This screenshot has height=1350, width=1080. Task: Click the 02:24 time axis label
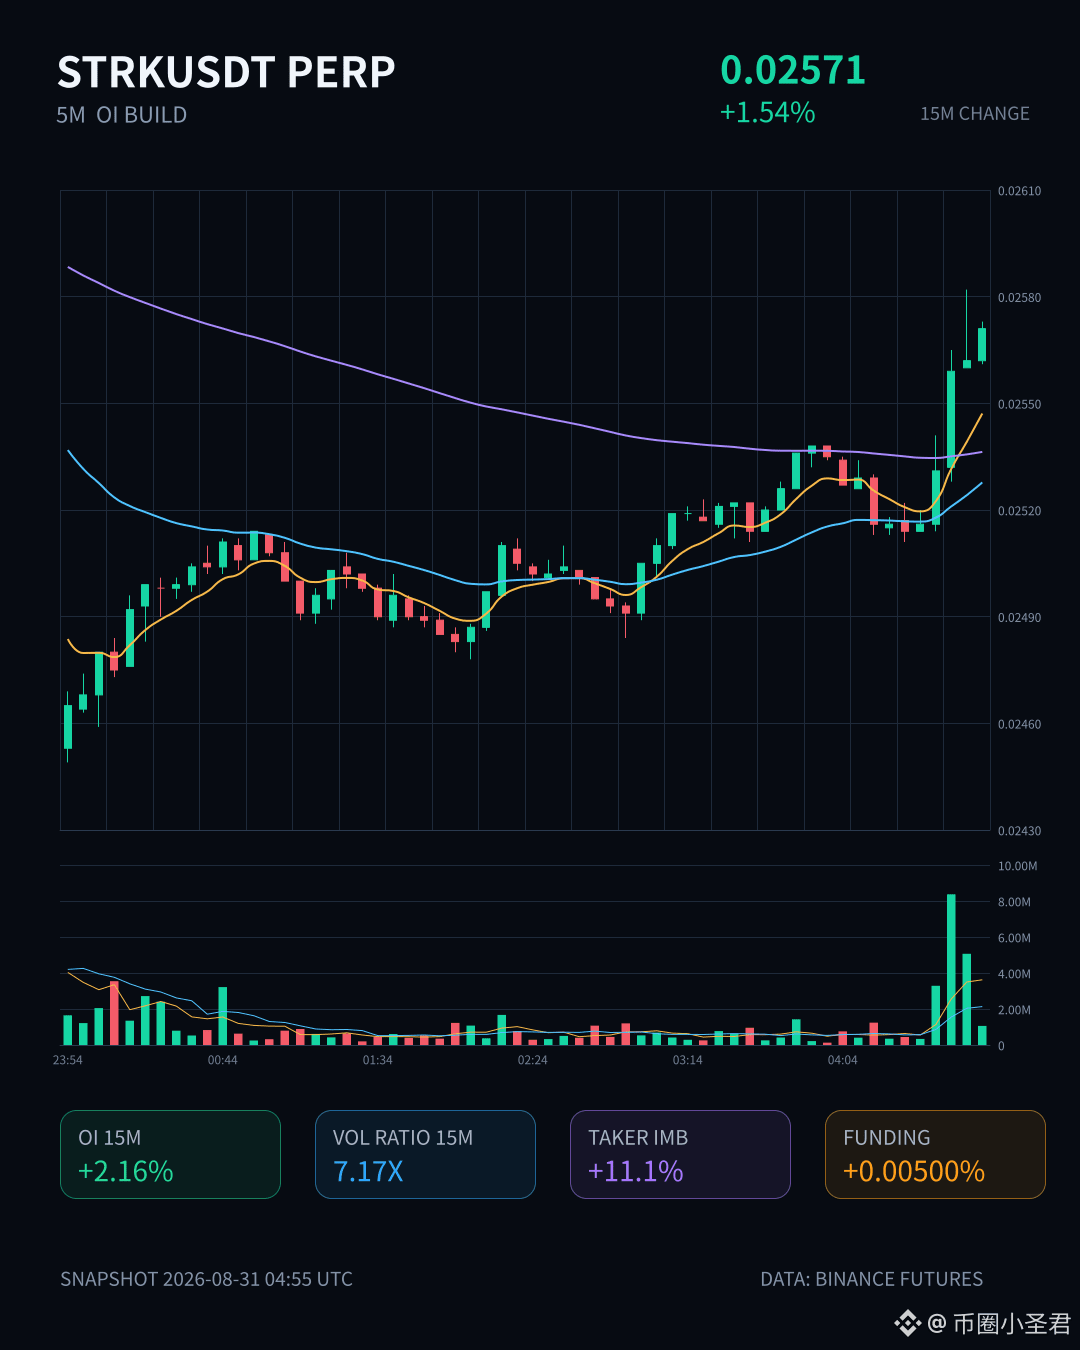pyautogui.click(x=533, y=1060)
